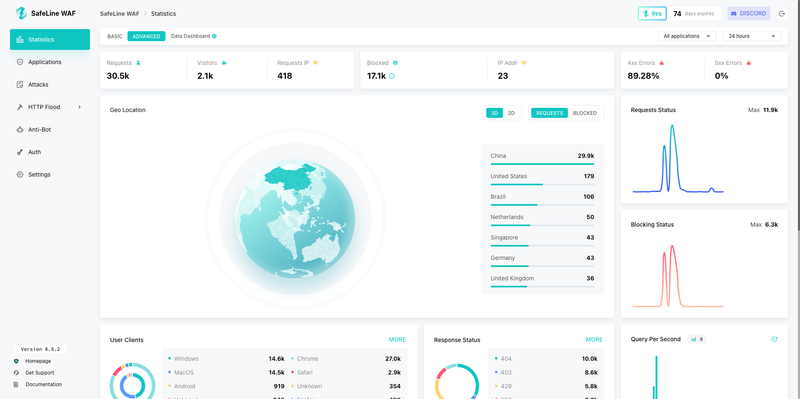
Task: Click the DISCORD button
Action: [748, 14]
